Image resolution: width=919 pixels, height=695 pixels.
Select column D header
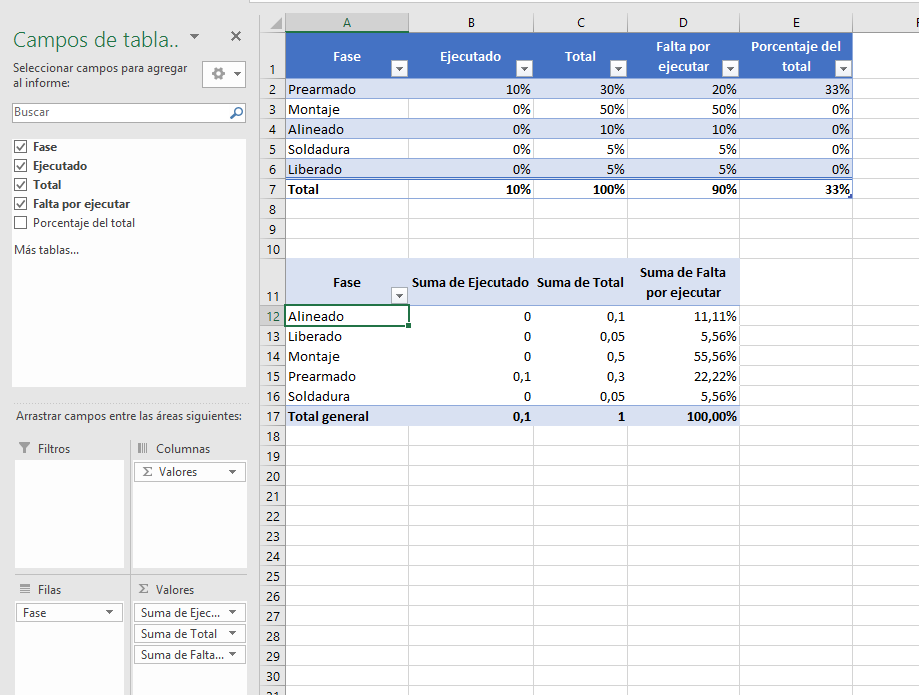[683, 23]
